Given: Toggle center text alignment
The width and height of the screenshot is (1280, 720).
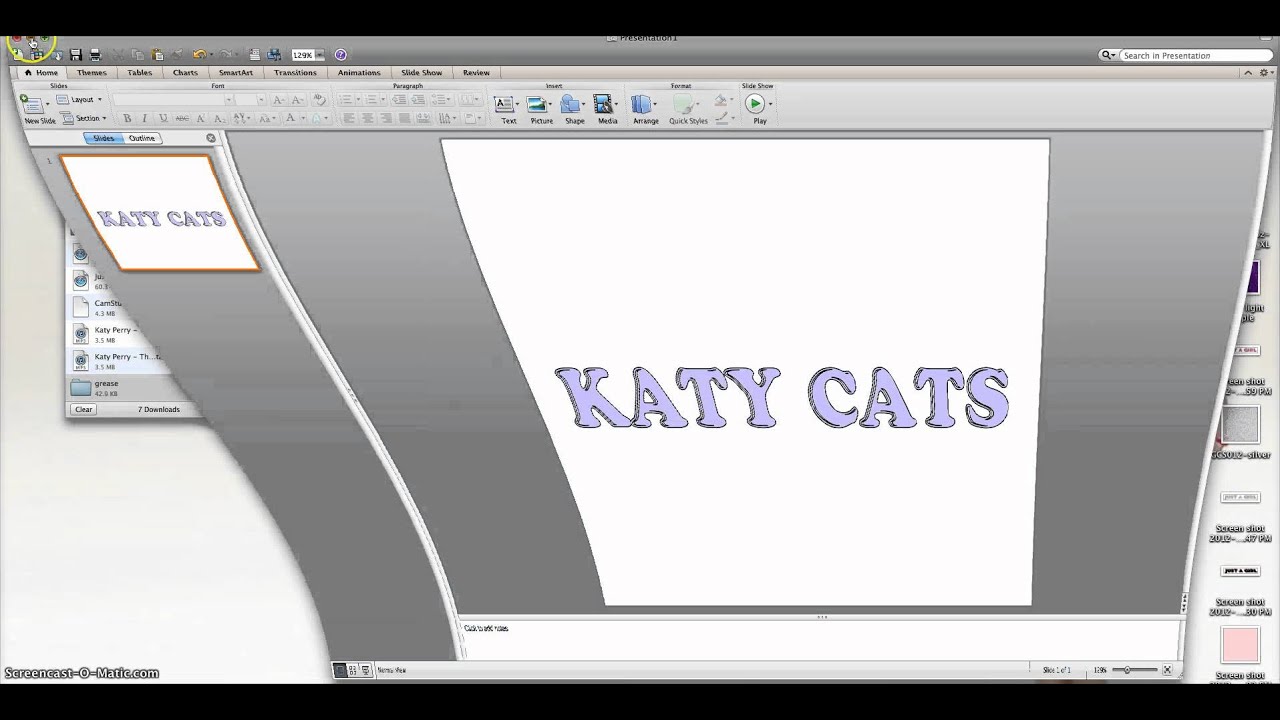Looking at the screenshot, I should tap(367, 118).
